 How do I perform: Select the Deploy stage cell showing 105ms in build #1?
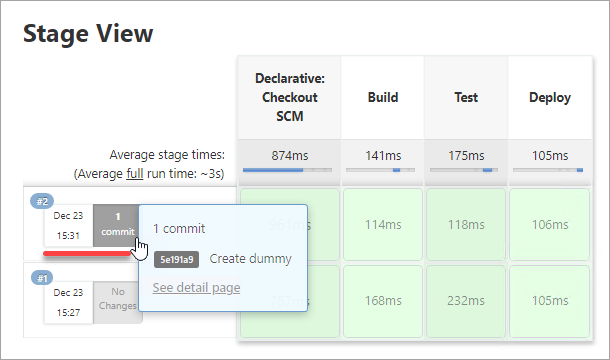(550, 301)
